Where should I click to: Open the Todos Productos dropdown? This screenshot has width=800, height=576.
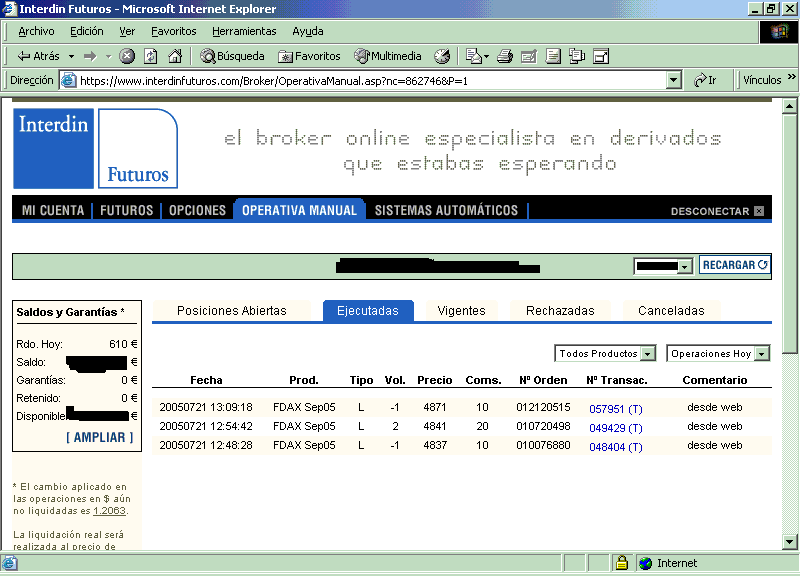point(648,354)
